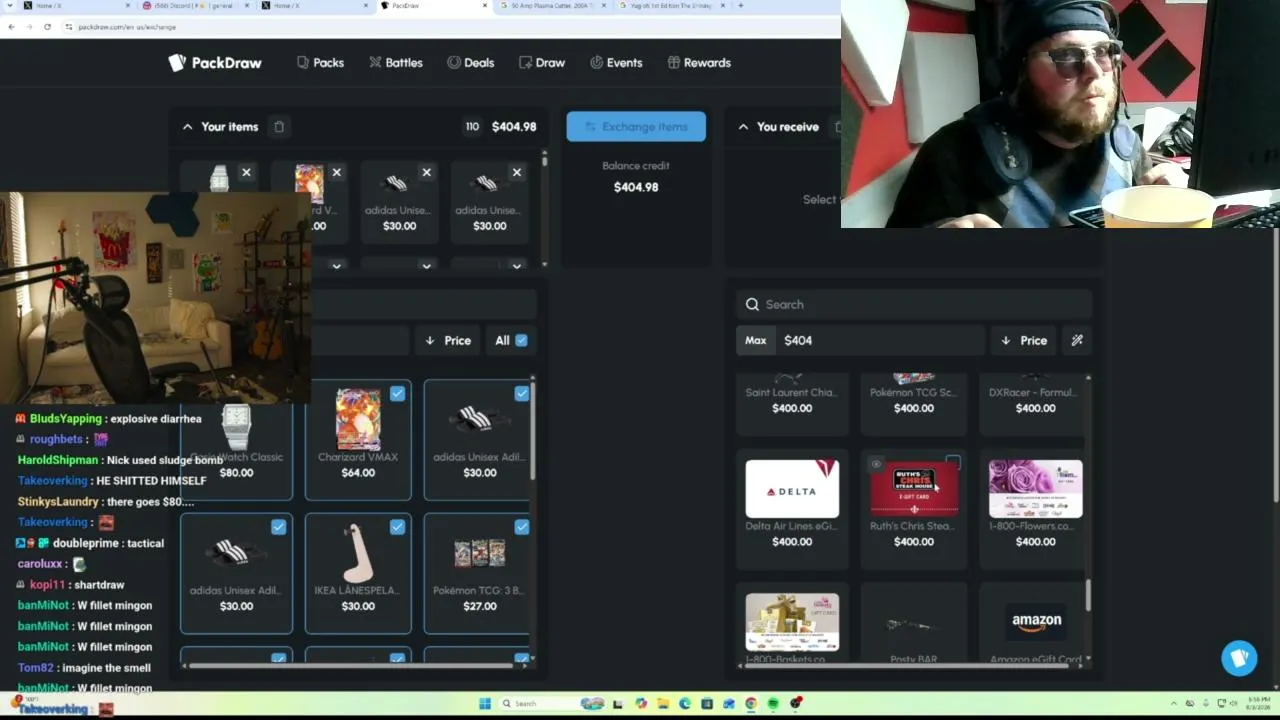Show hidden system tray icons
1280x720 pixels.
click(1174, 704)
